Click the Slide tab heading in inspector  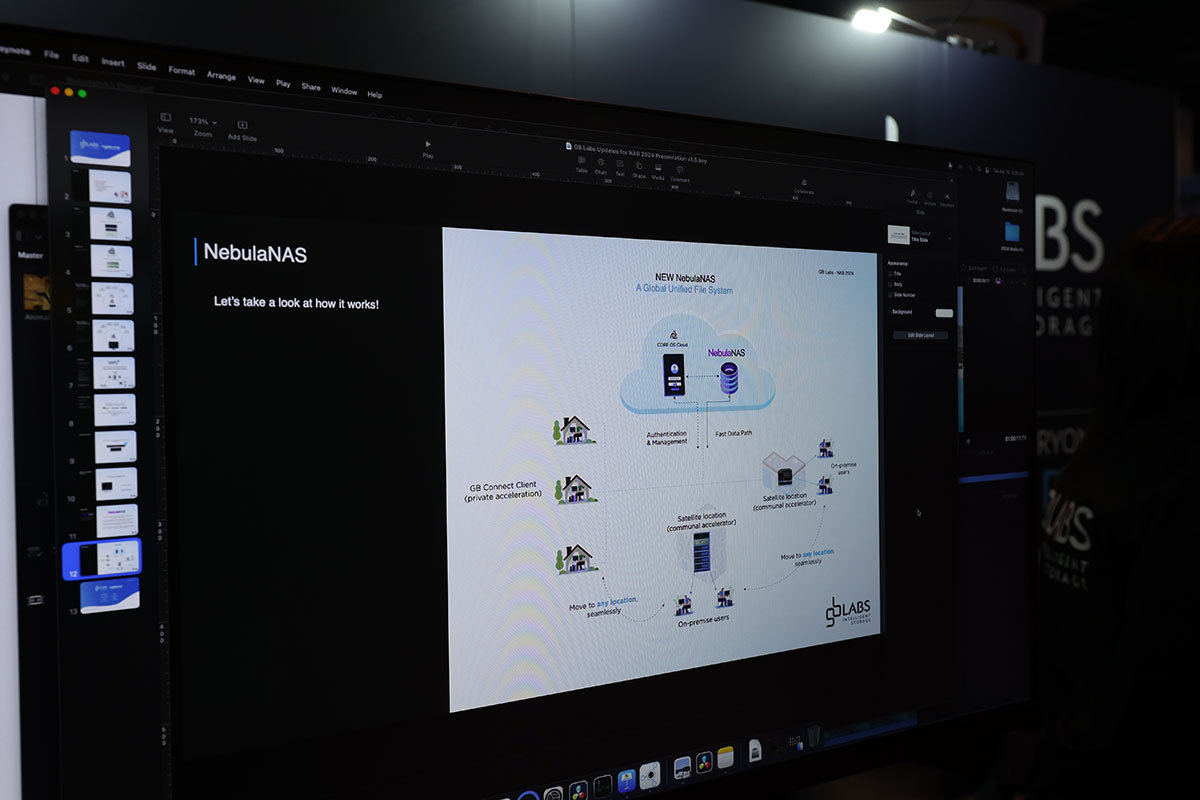pyautogui.click(x=920, y=213)
